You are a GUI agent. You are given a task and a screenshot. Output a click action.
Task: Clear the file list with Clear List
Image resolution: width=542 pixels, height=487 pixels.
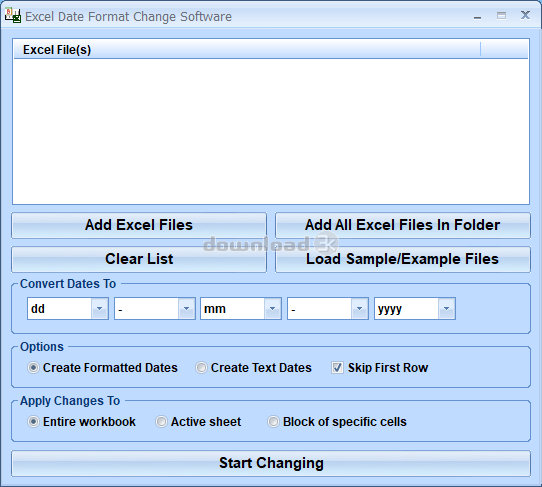(x=139, y=259)
